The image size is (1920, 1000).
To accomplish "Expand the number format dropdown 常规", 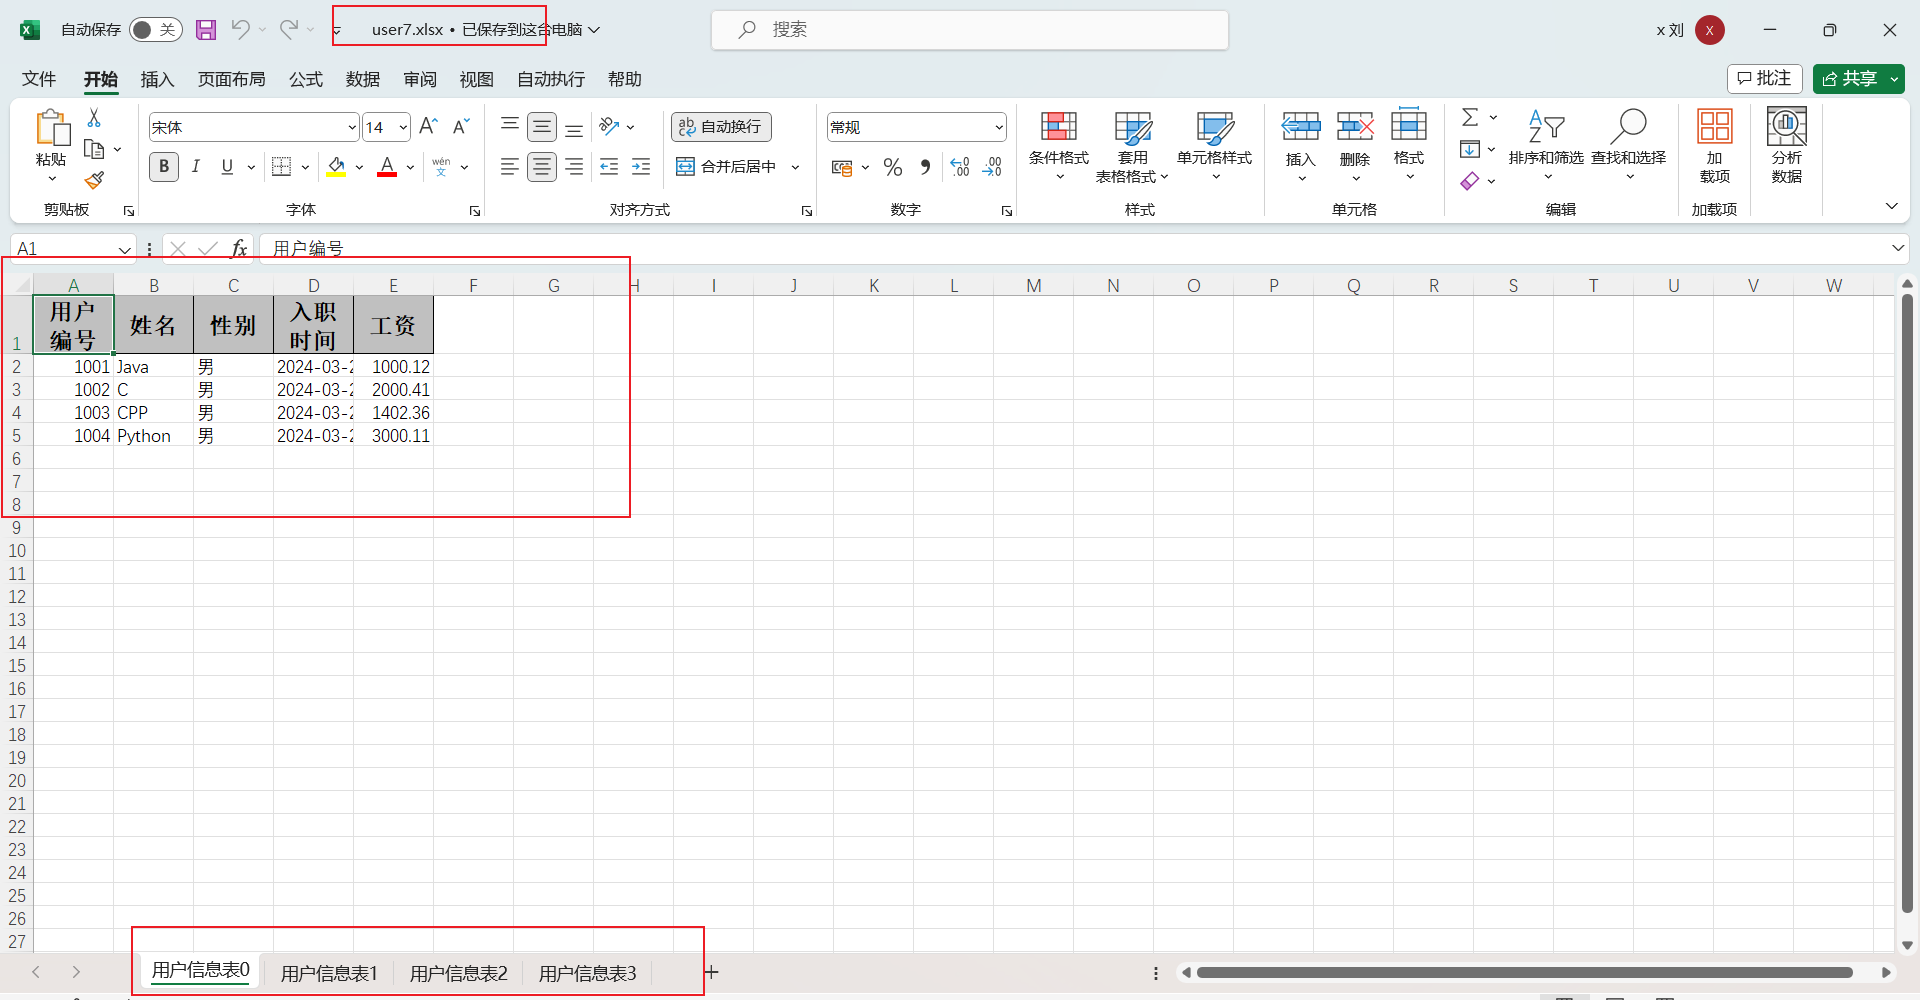I will tap(998, 127).
